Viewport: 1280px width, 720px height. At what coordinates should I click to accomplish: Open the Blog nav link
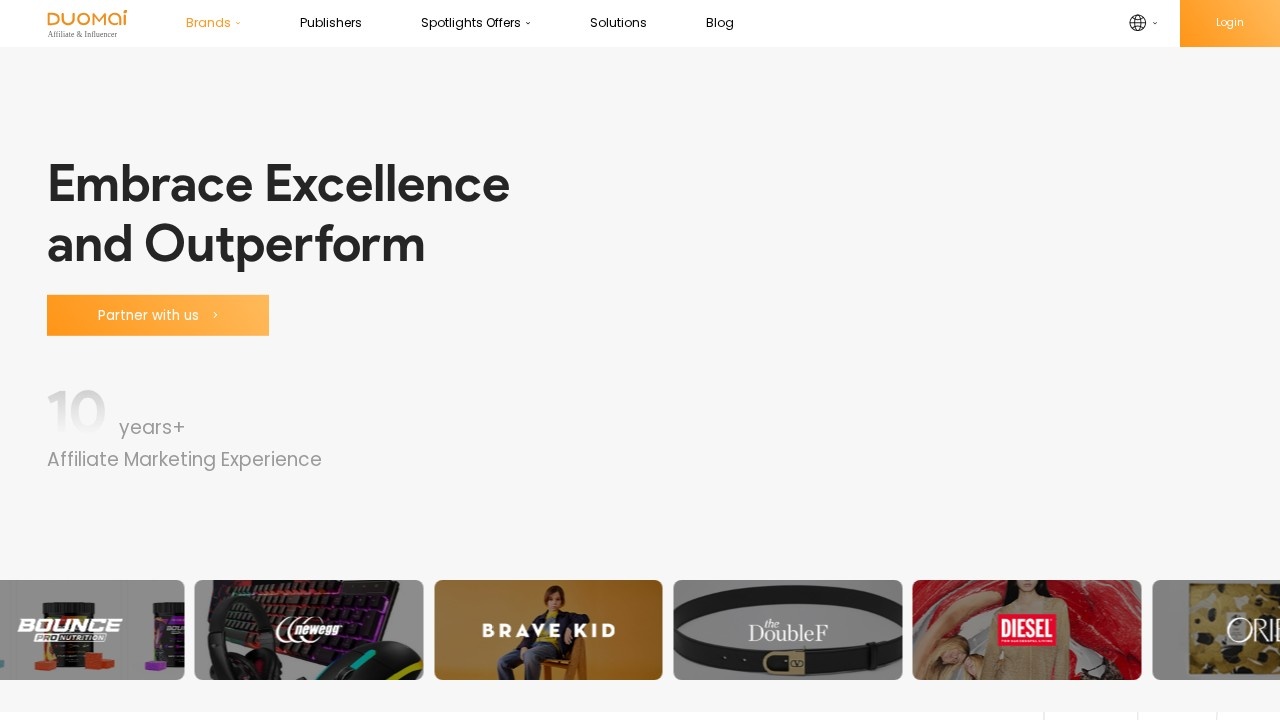click(720, 23)
